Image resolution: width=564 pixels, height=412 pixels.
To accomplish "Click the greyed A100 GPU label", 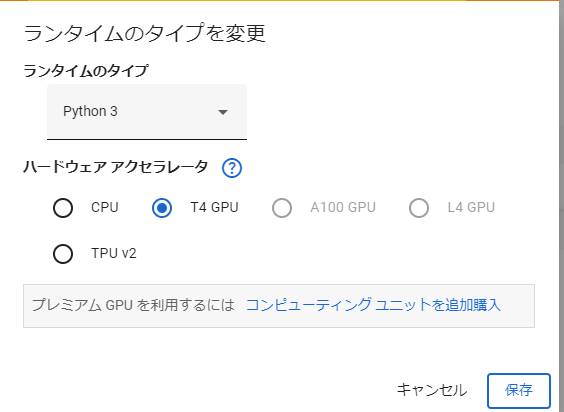I will (343, 208).
